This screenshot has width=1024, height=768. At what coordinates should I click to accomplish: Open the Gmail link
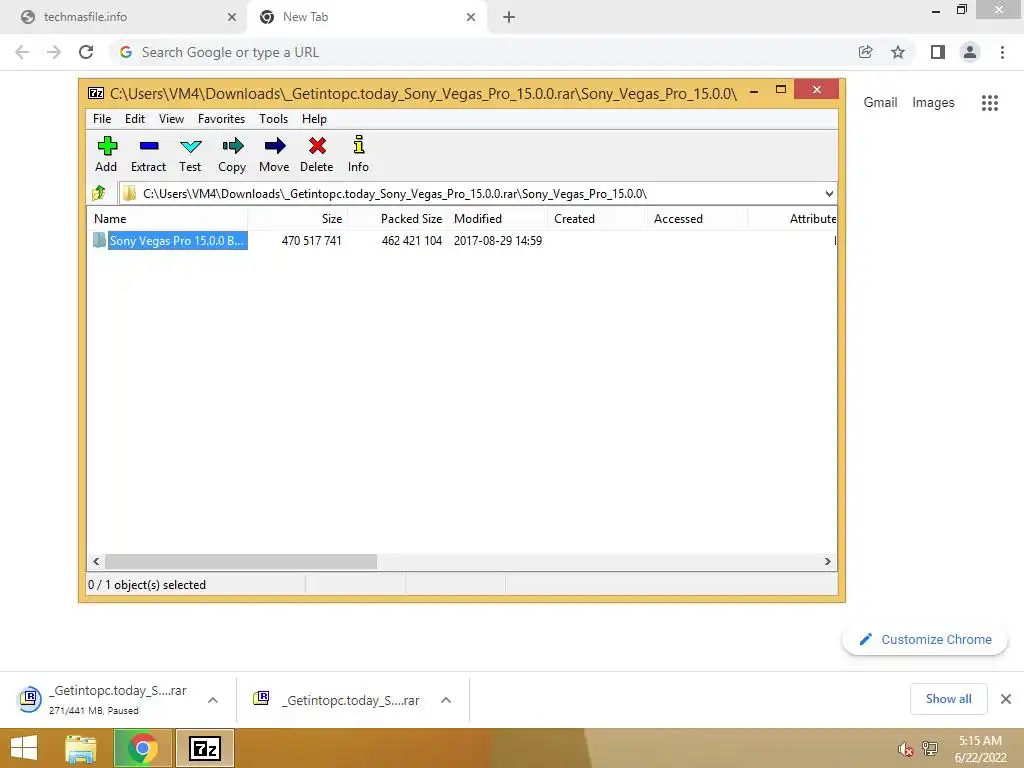(880, 103)
